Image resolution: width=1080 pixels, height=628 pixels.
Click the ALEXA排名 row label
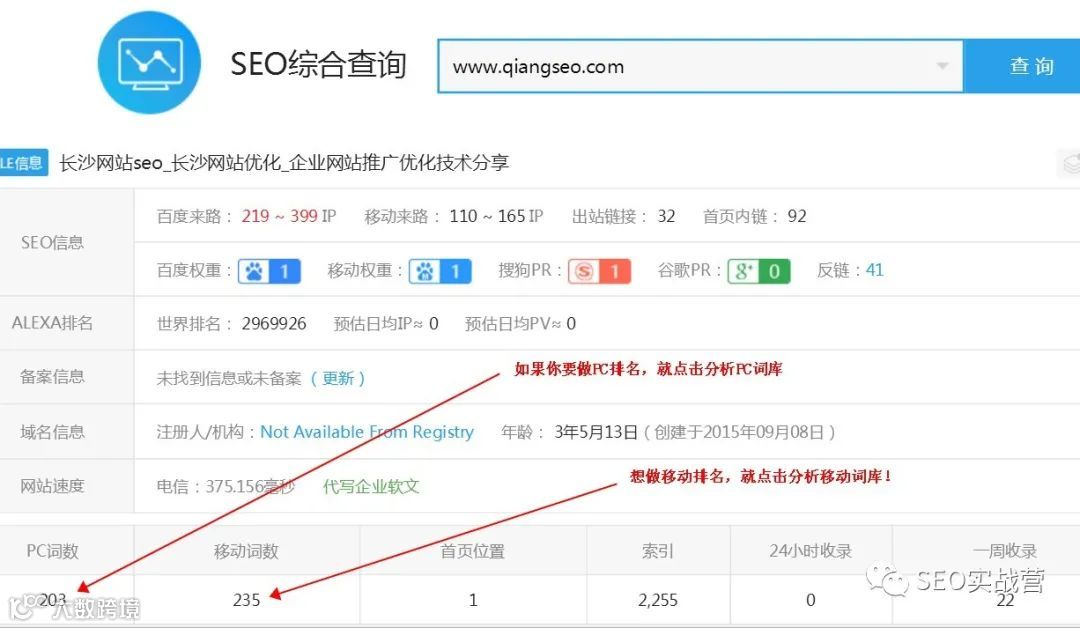point(52,323)
